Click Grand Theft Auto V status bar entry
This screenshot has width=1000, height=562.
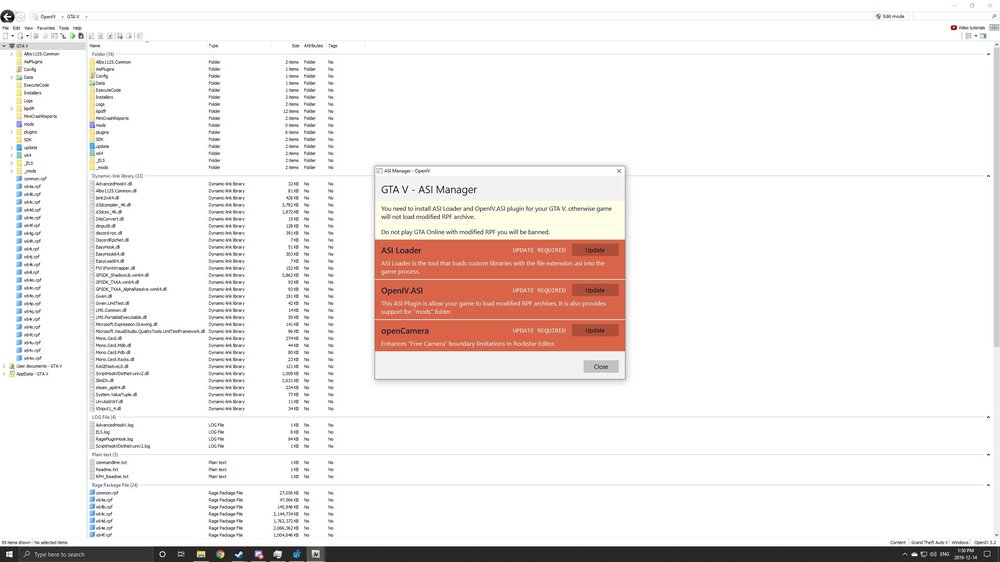(x=929, y=542)
